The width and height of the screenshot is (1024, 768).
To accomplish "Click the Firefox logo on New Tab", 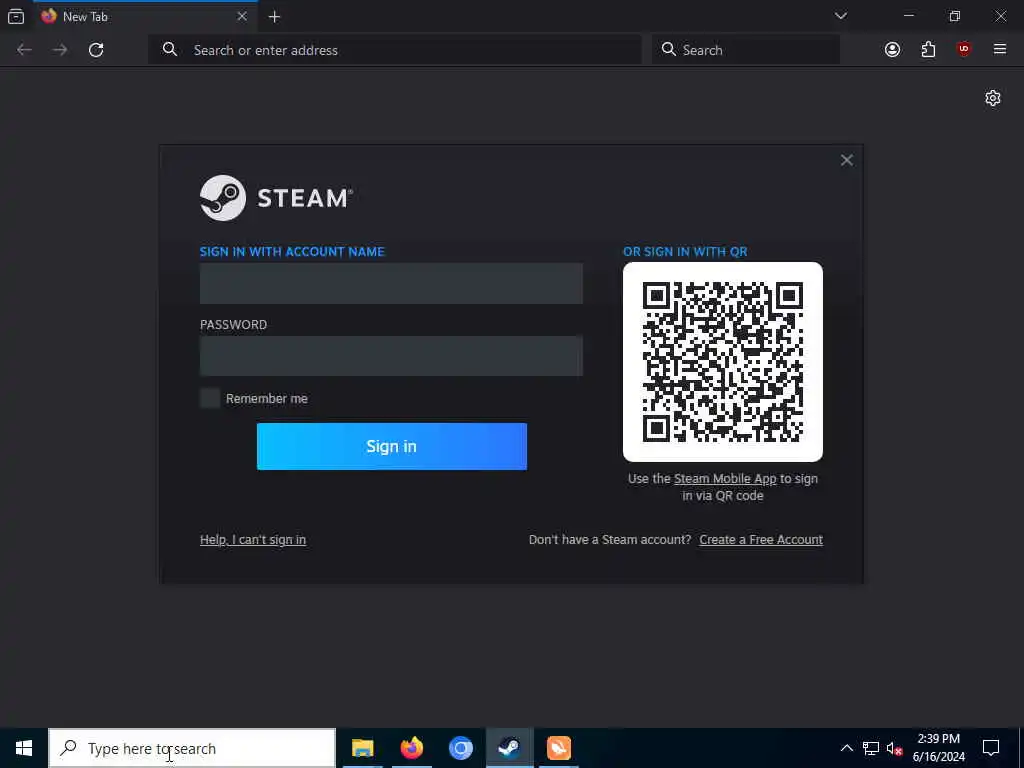I will [x=49, y=16].
